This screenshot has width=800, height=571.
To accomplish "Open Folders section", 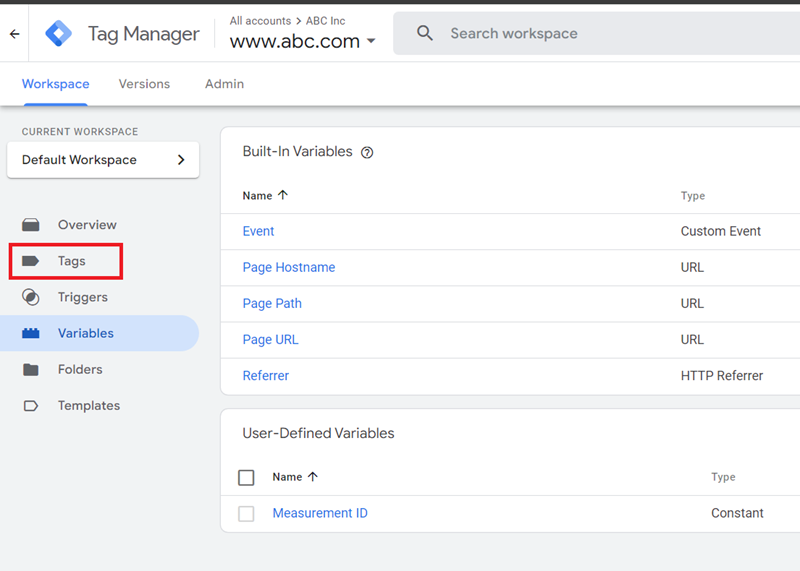I will (x=80, y=369).
